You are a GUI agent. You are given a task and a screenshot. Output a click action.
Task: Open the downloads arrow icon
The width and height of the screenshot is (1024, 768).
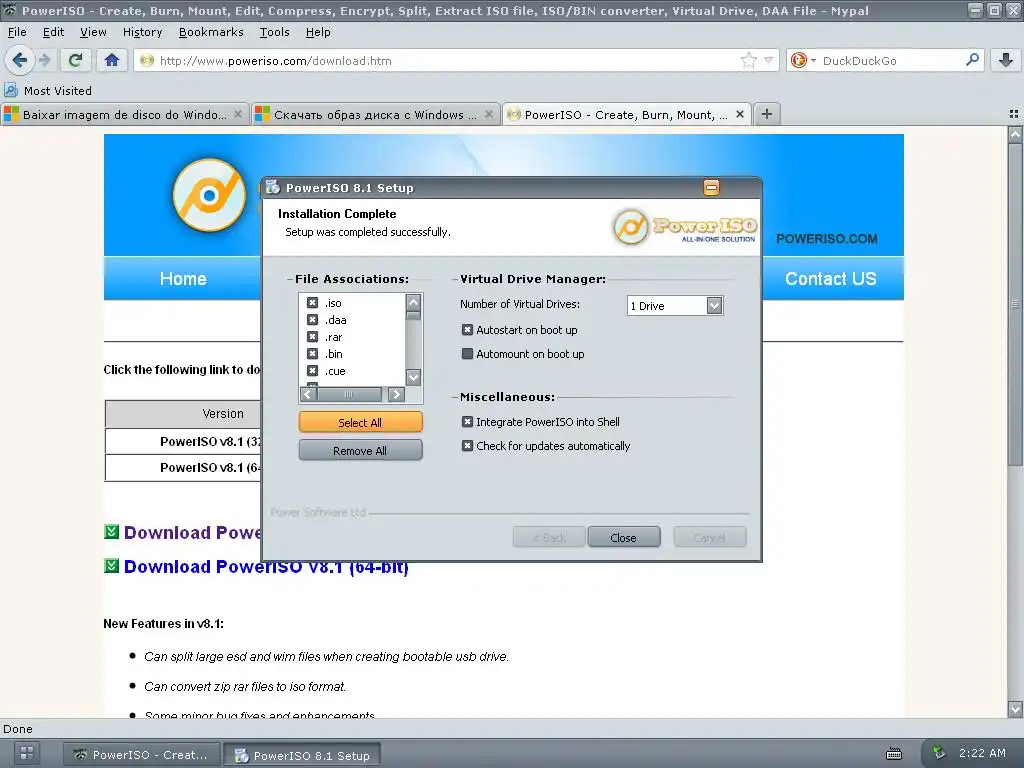[1006, 61]
